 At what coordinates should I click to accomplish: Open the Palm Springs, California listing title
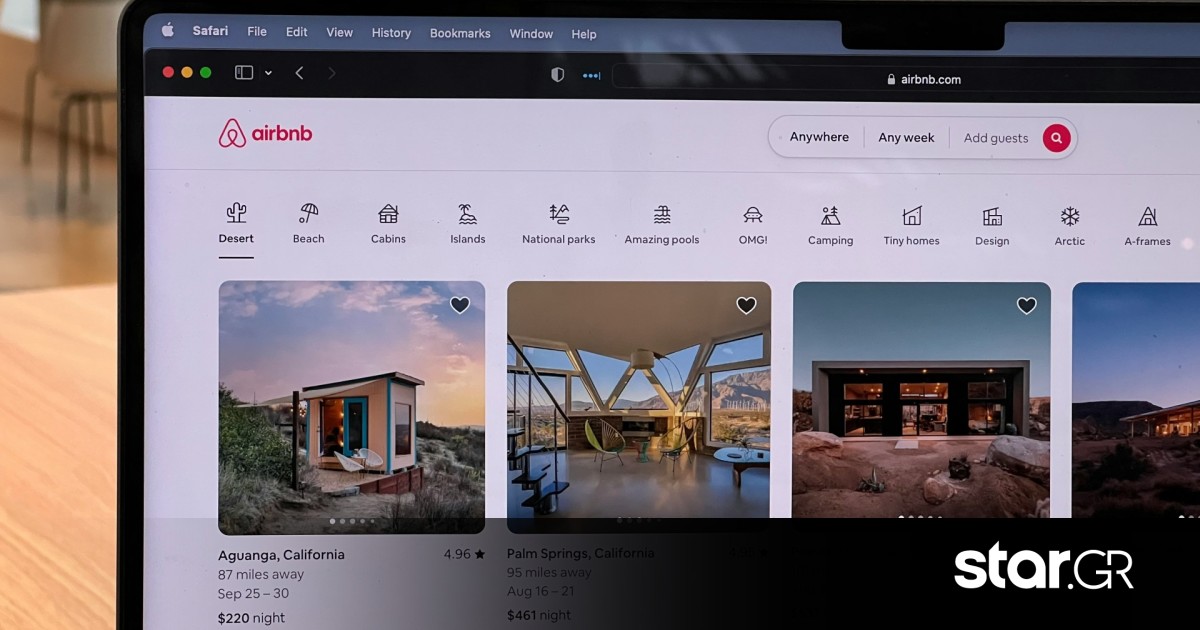pos(581,553)
